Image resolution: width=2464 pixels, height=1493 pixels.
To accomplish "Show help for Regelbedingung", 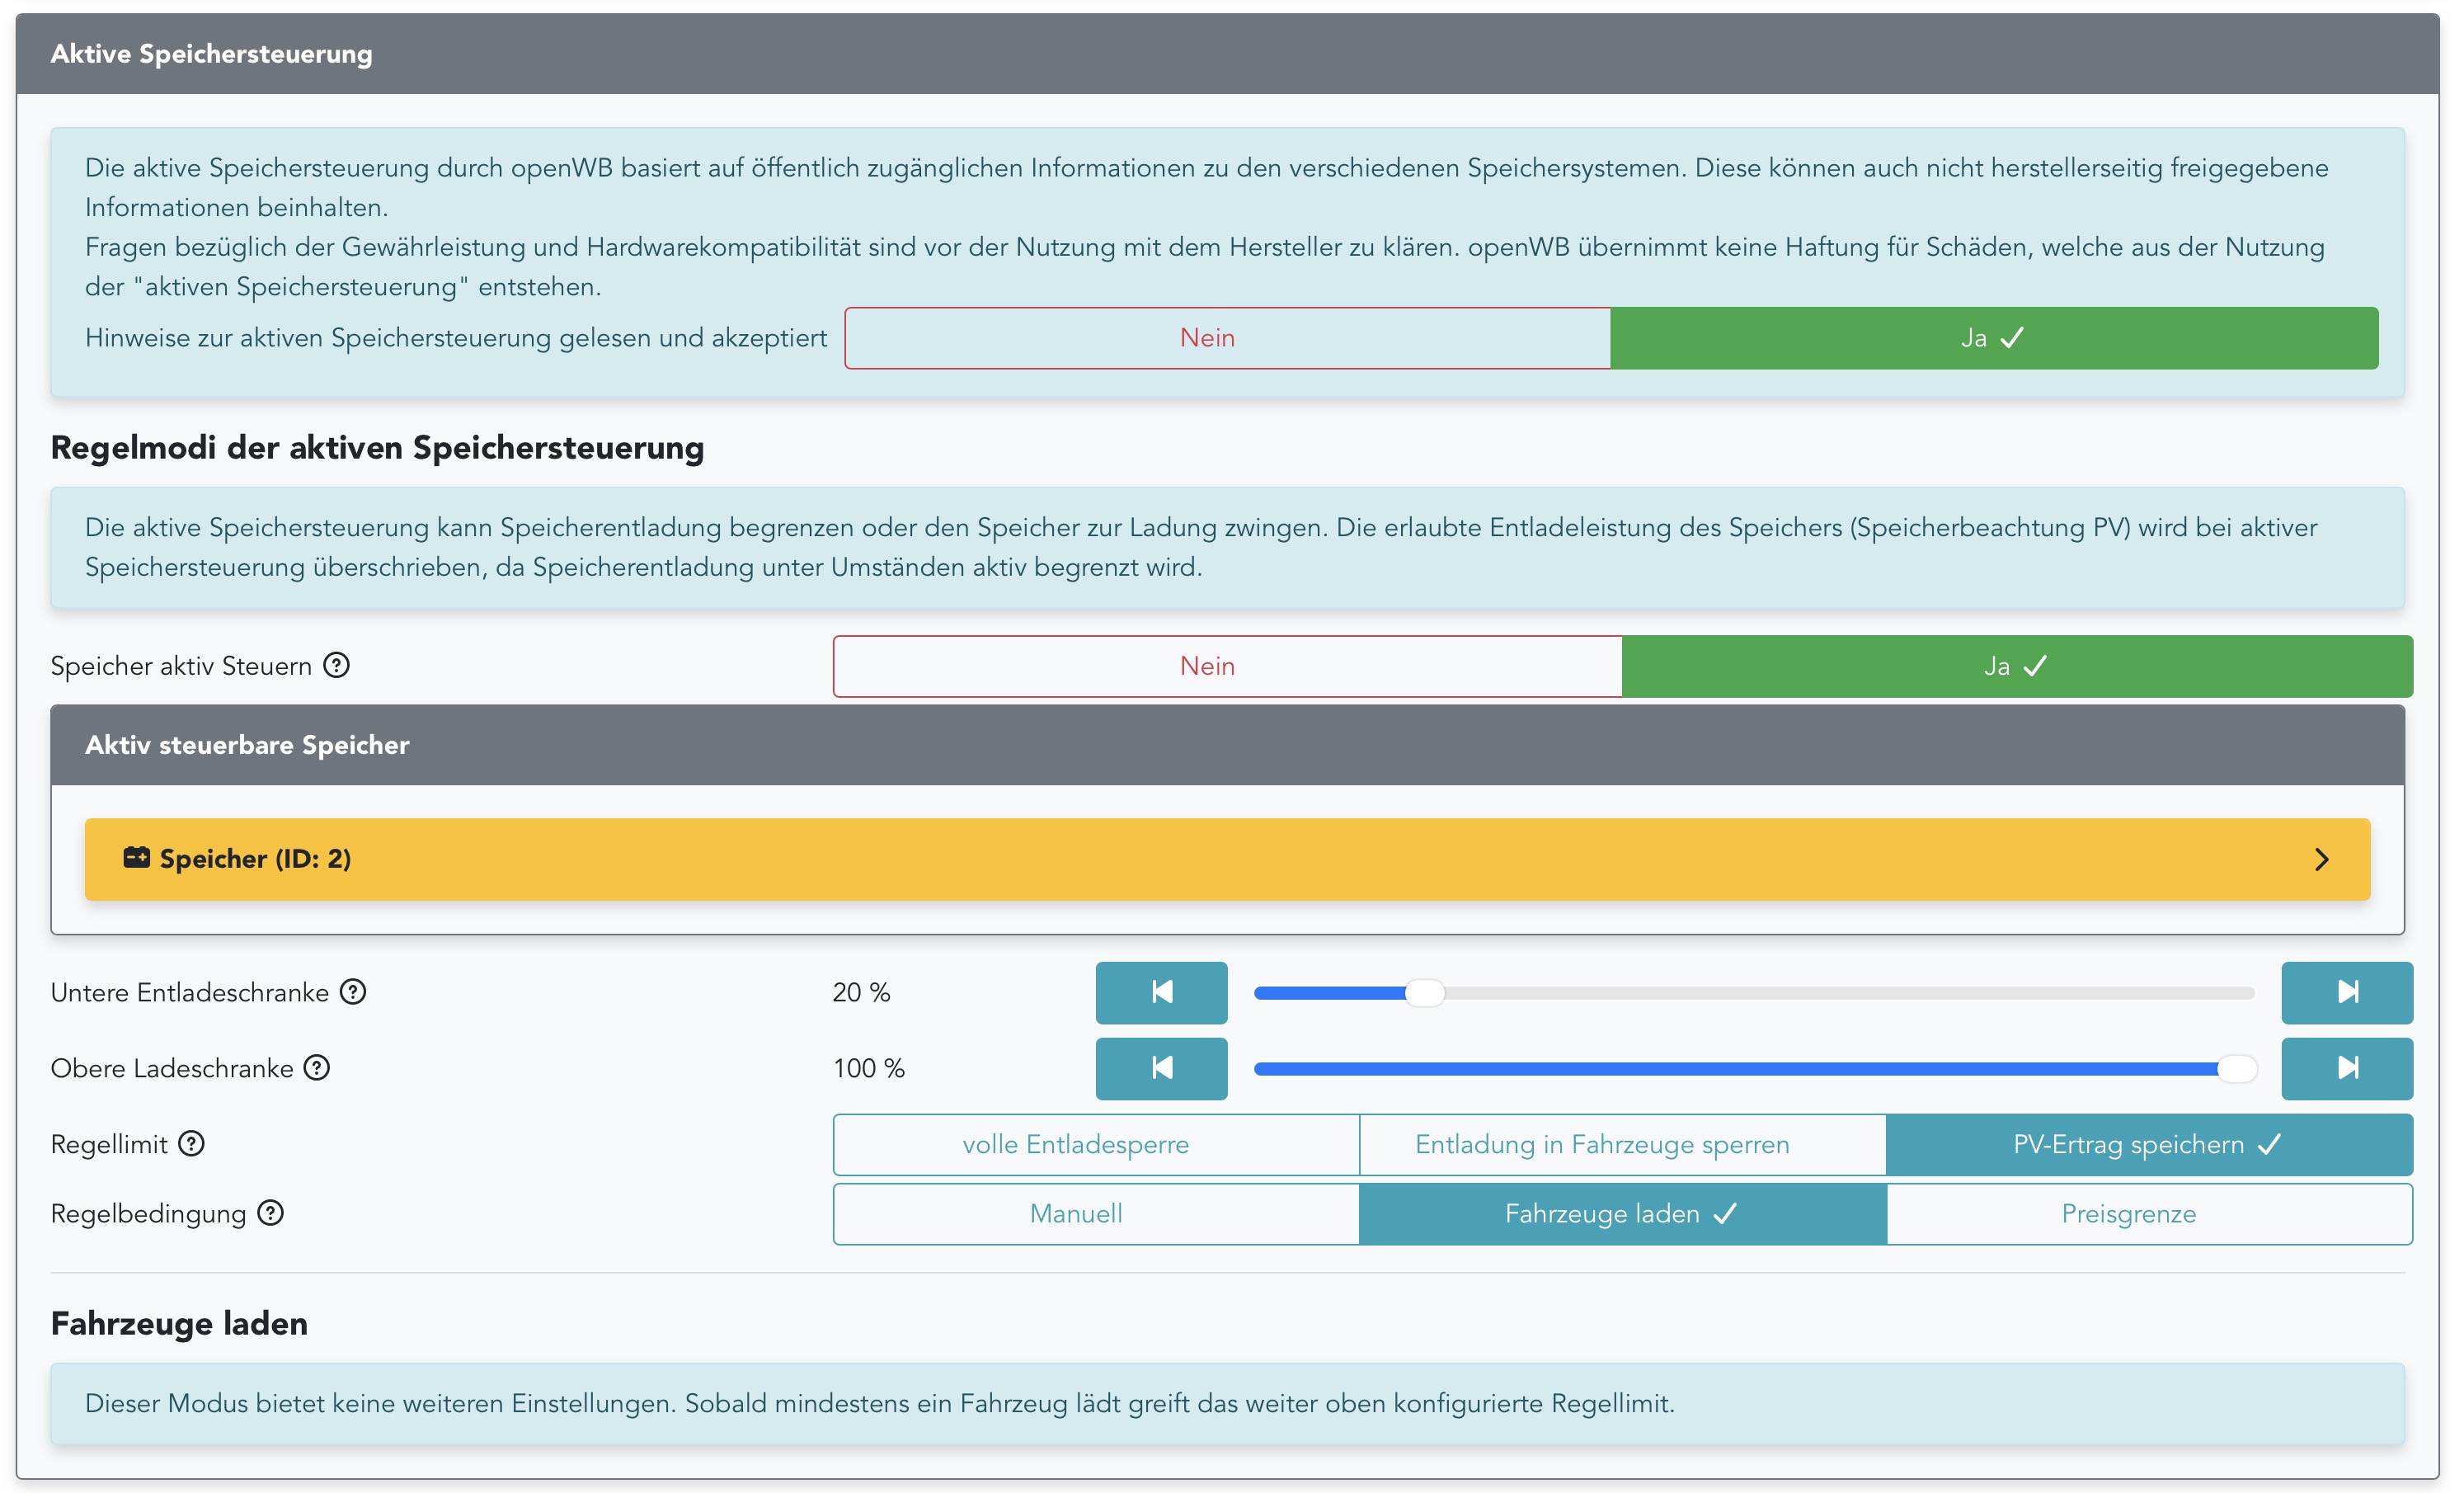I will pos(270,1213).
